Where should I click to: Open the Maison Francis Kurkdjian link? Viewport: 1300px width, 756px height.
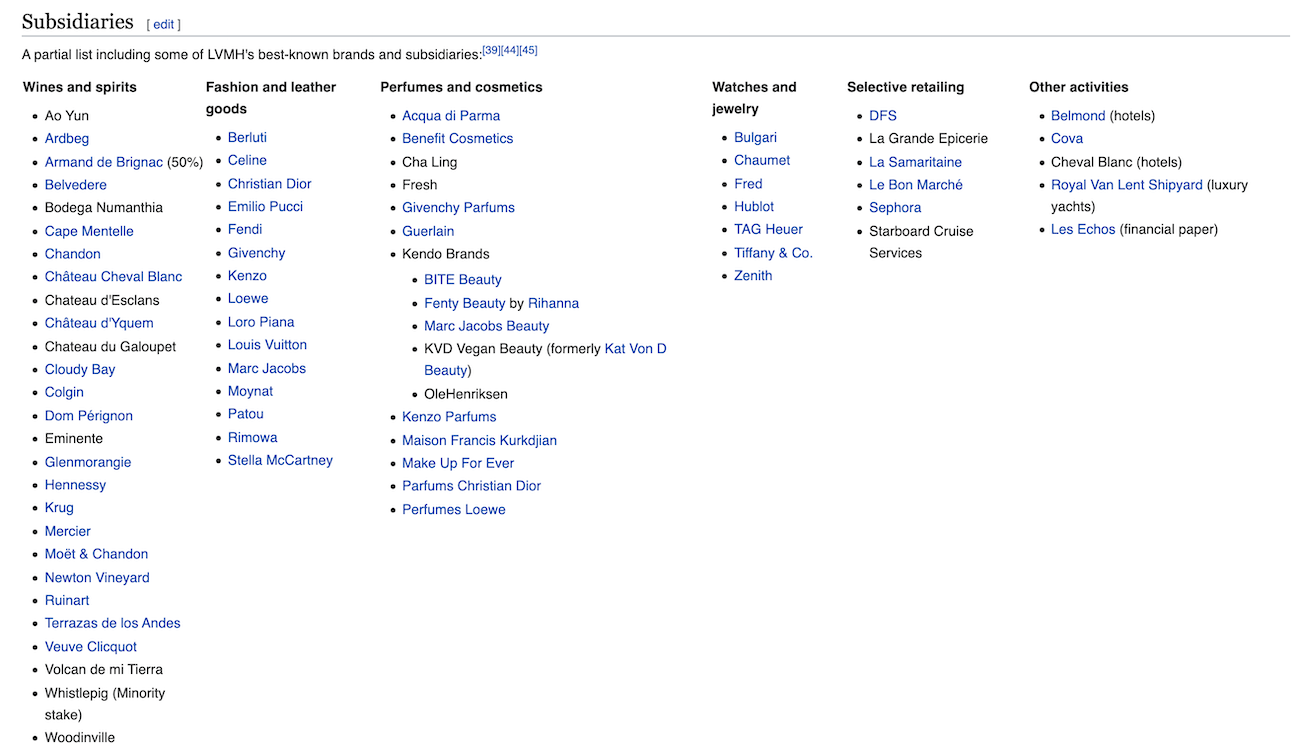(479, 440)
